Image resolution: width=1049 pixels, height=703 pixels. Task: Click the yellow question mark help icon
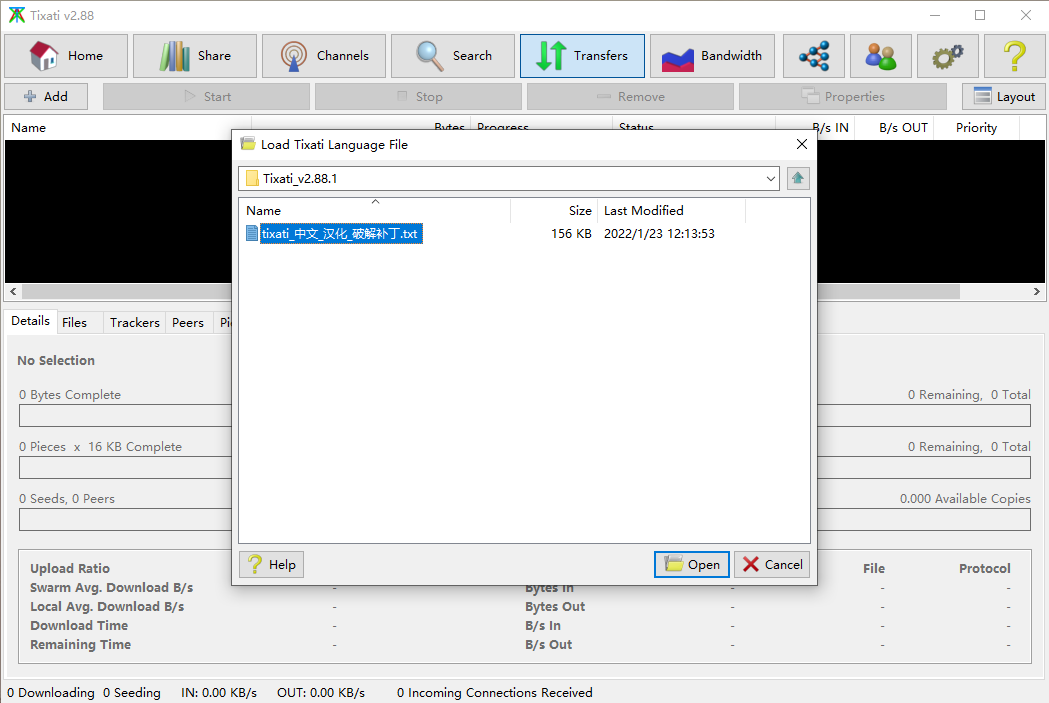1014,56
